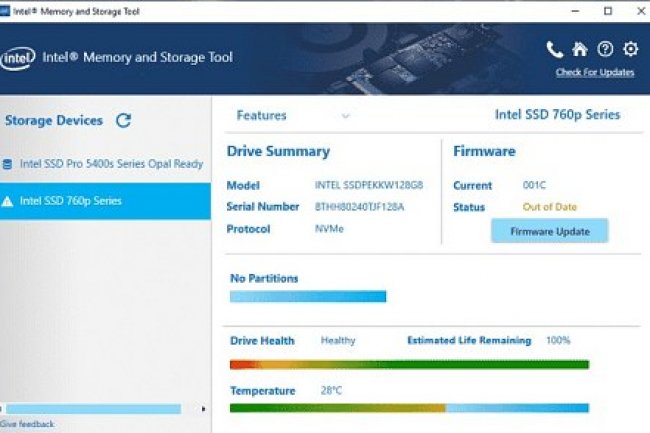
Task: Click the Out of Date status text
Action: [550, 207]
